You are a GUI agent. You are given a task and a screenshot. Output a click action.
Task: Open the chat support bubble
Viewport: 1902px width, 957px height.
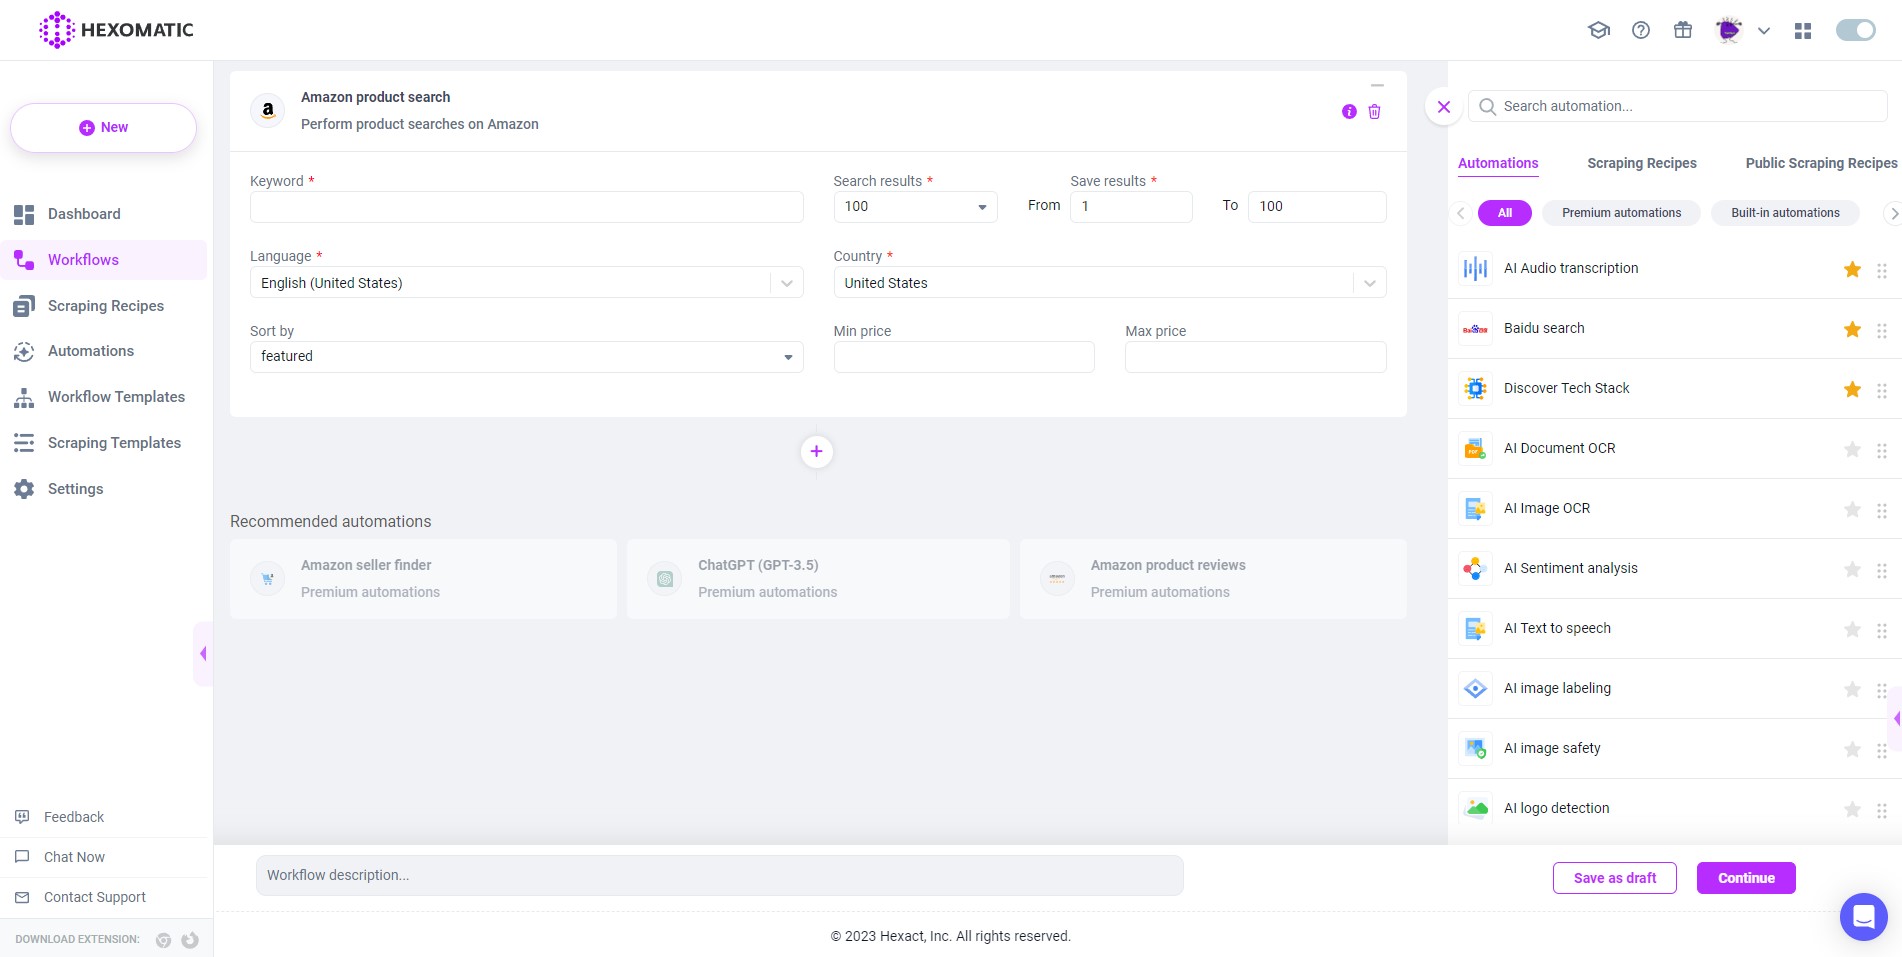click(x=1863, y=916)
